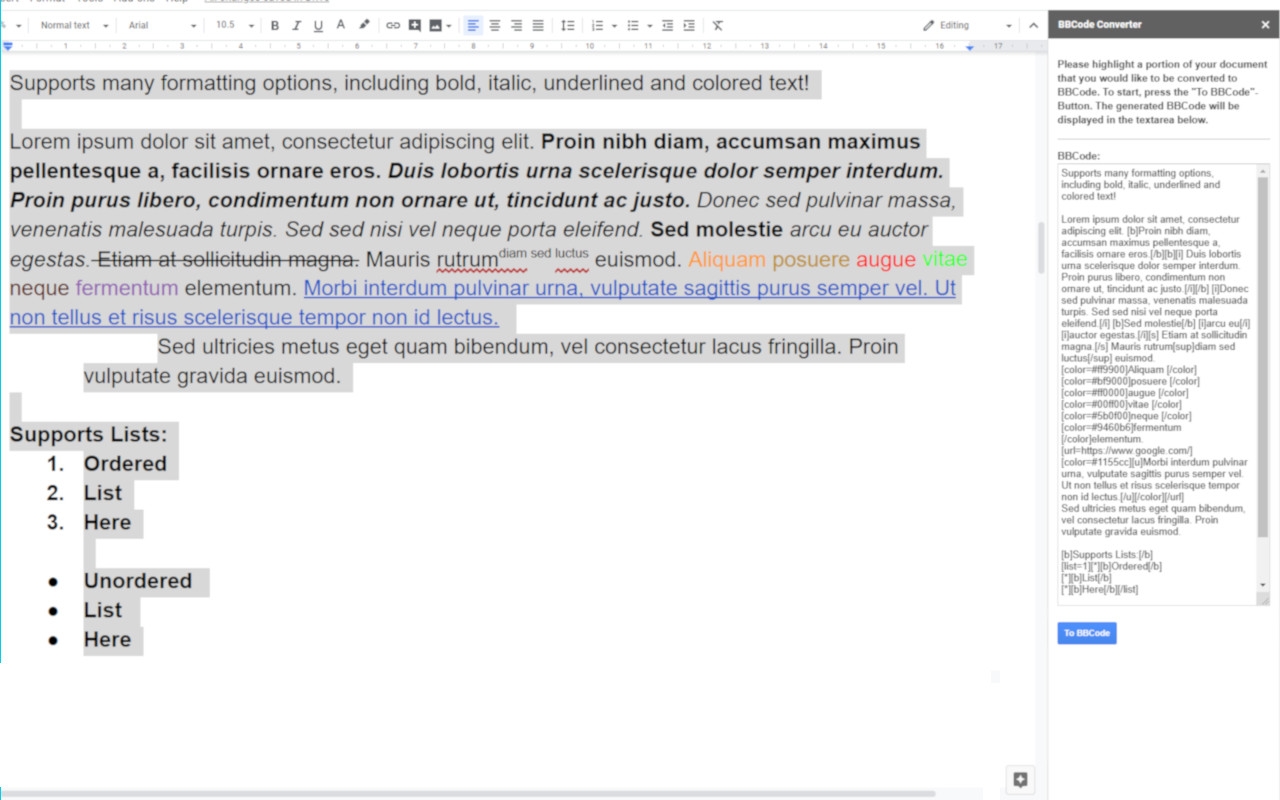
Task: Open the text color picker
Action: (341, 25)
